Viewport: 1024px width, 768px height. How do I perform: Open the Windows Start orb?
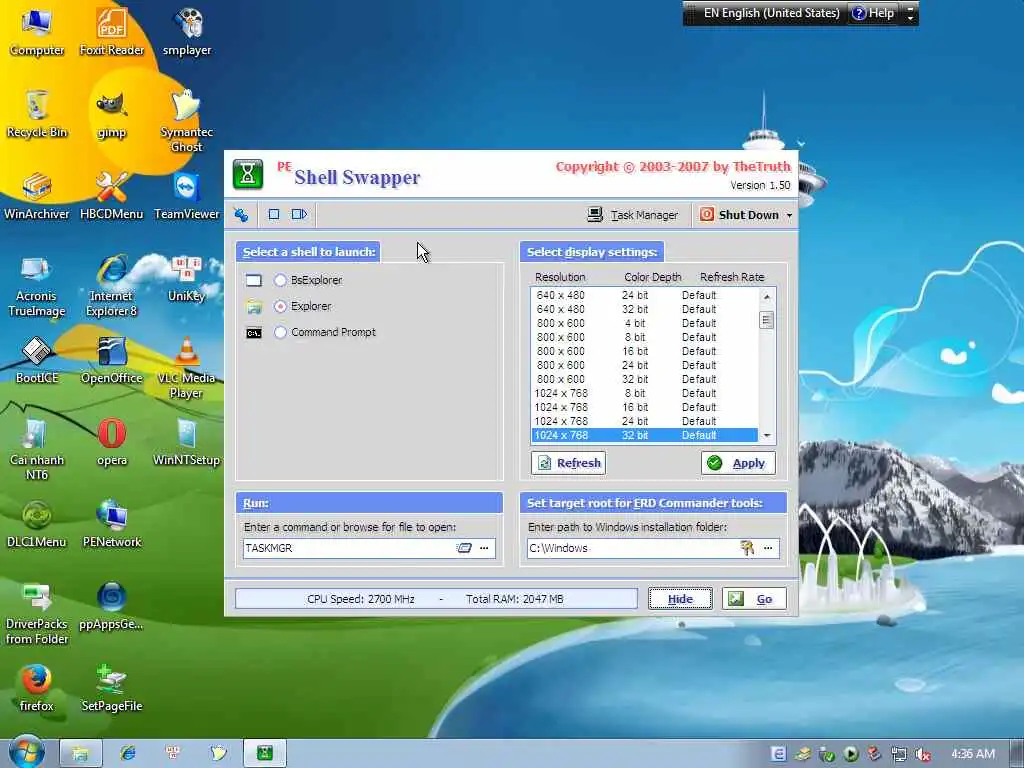click(x=26, y=752)
